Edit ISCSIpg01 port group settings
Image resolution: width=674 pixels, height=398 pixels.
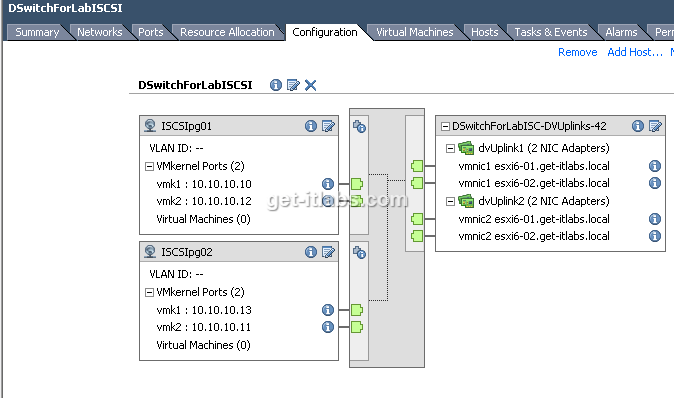(x=328, y=126)
